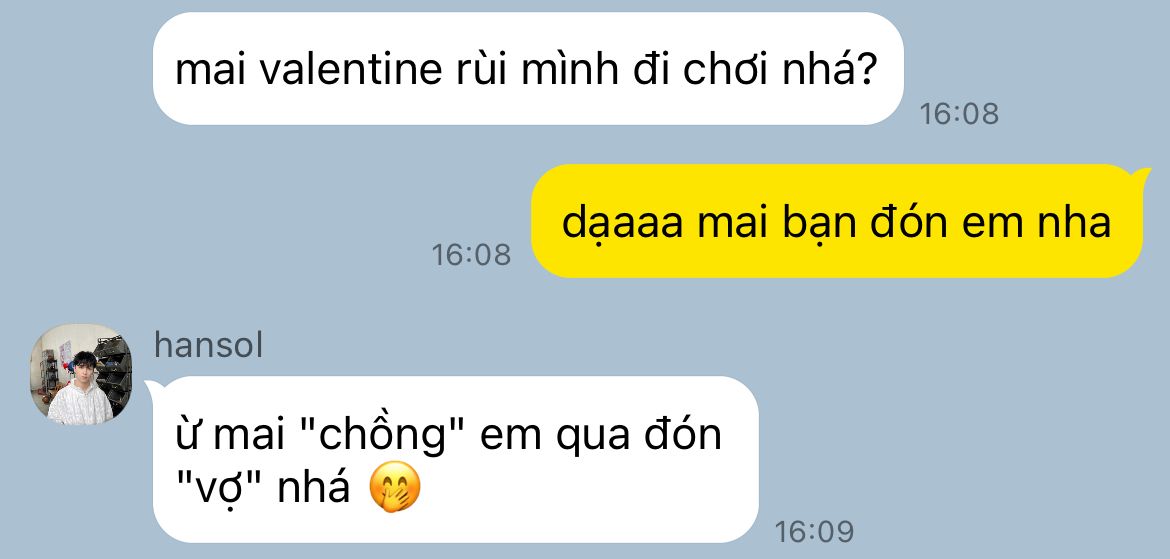Click the word "dạaaa" in the yellow bubble
The width and height of the screenshot is (1170, 559).
pyautogui.click(x=622, y=223)
